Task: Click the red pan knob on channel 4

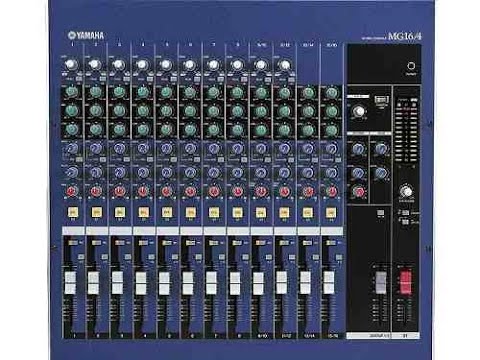Action: pos(143,191)
